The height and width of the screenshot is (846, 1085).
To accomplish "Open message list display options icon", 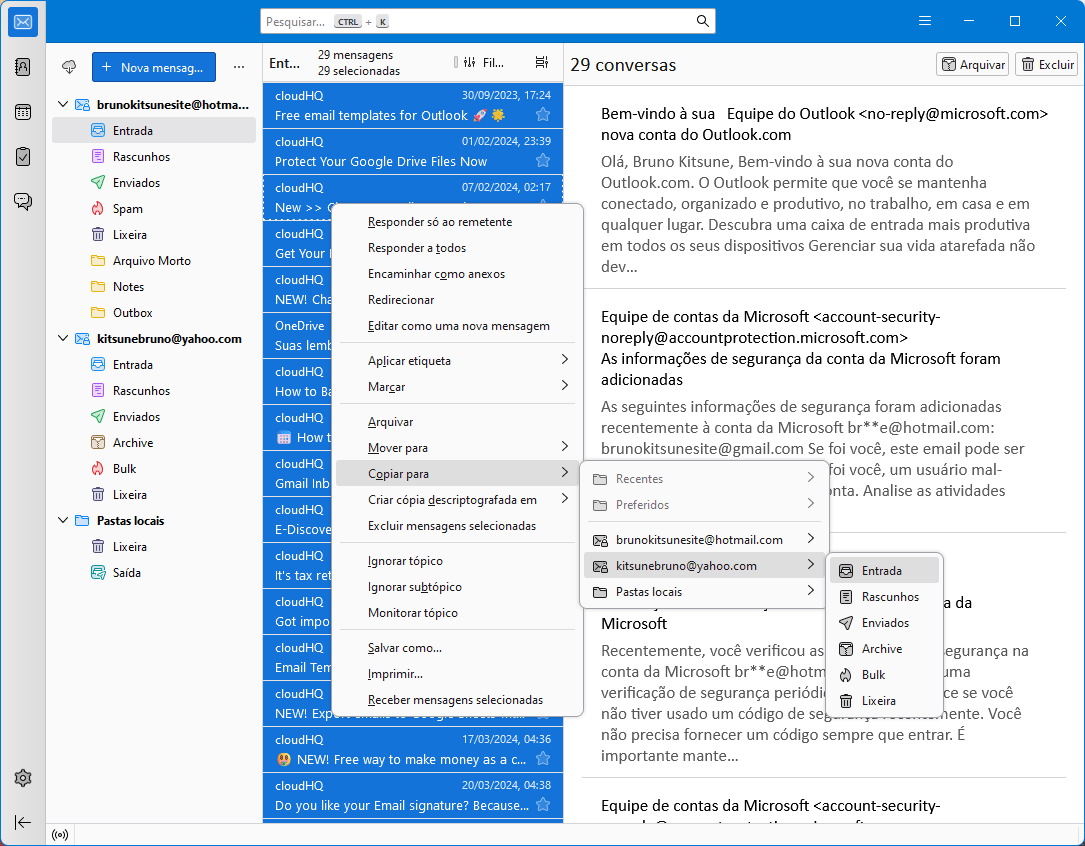I will pyautogui.click(x=542, y=63).
